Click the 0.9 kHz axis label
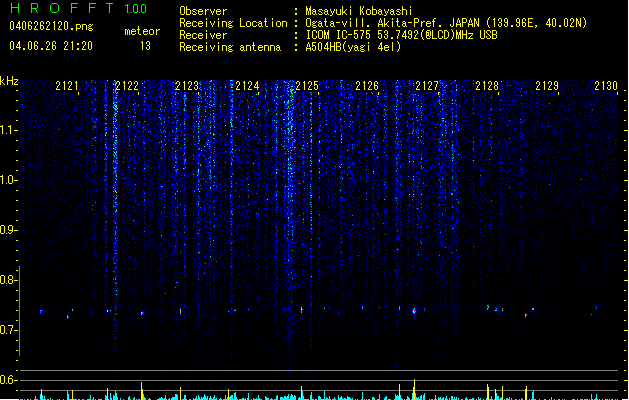The image size is (629, 400). point(8,230)
